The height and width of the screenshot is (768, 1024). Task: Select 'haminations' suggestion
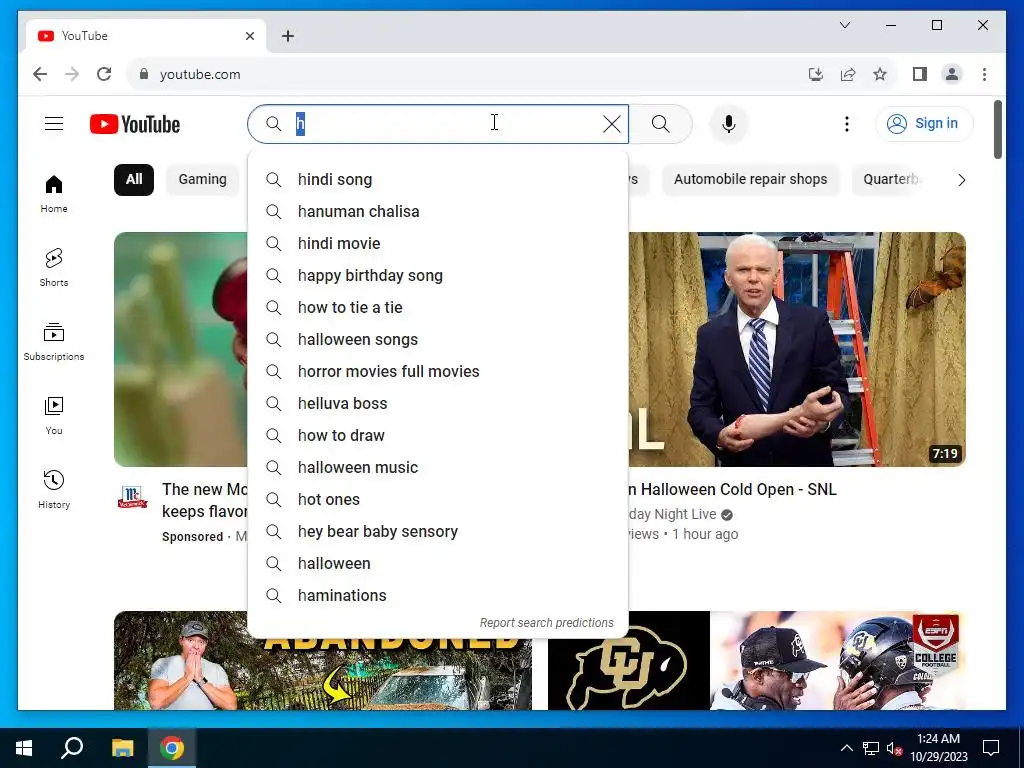click(x=438, y=596)
